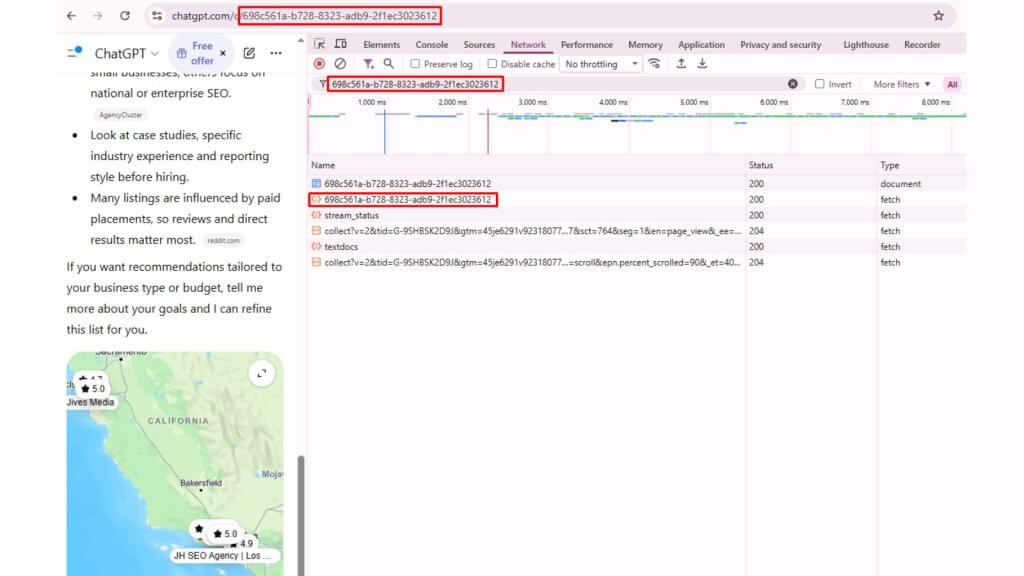Clear the network log
The image size is (1024, 576).
pos(340,63)
